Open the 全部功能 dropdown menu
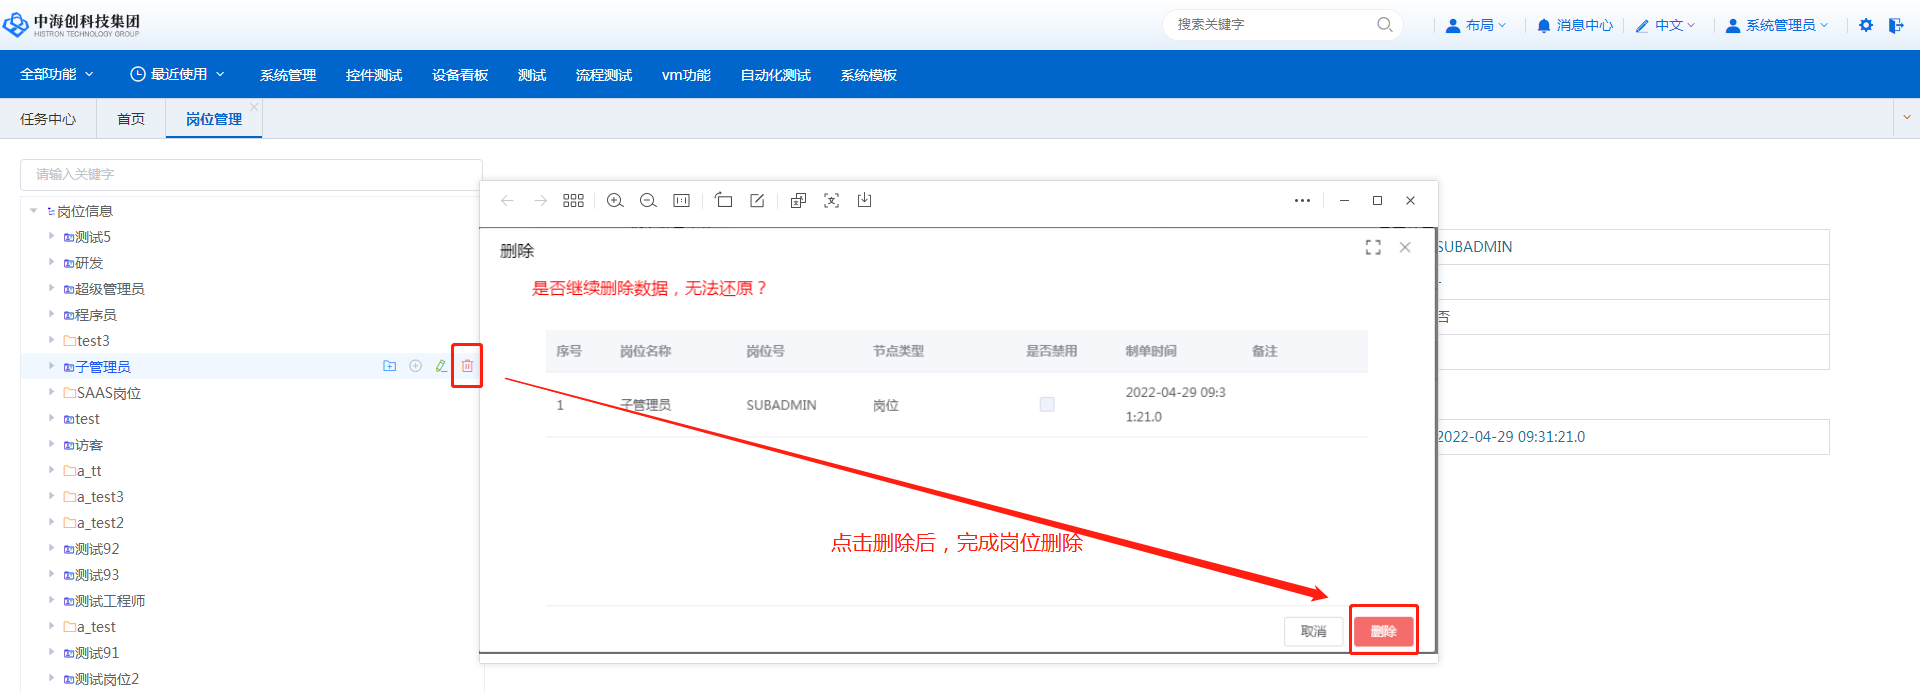 pyautogui.click(x=57, y=75)
